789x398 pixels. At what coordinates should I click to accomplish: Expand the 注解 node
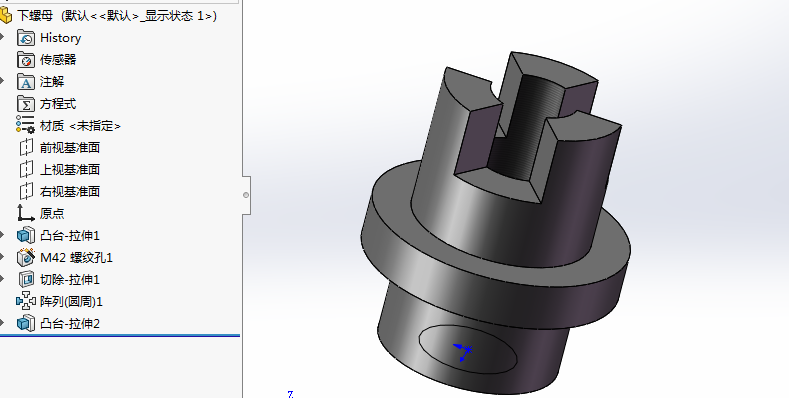[2, 81]
